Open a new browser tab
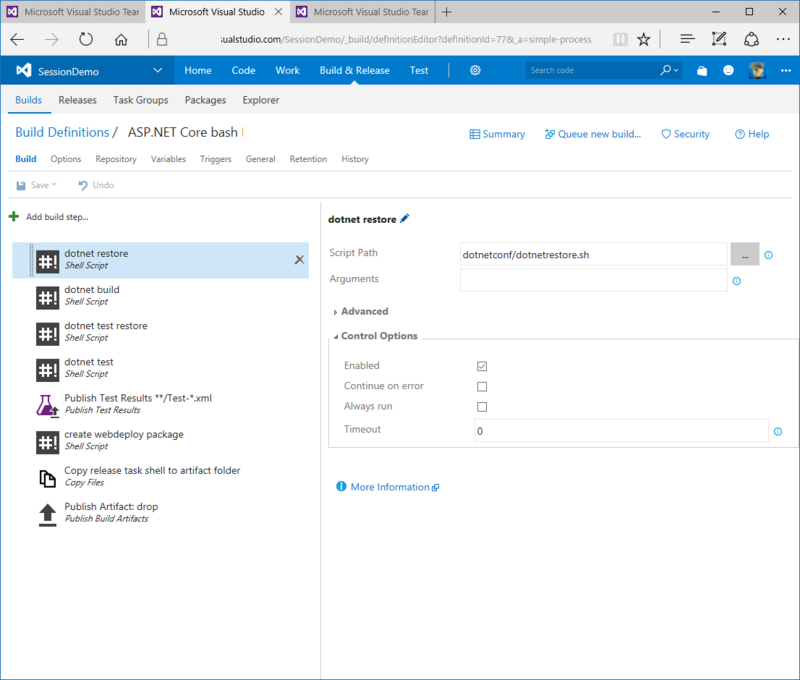The width and height of the screenshot is (800, 680). tap(446, 12)
